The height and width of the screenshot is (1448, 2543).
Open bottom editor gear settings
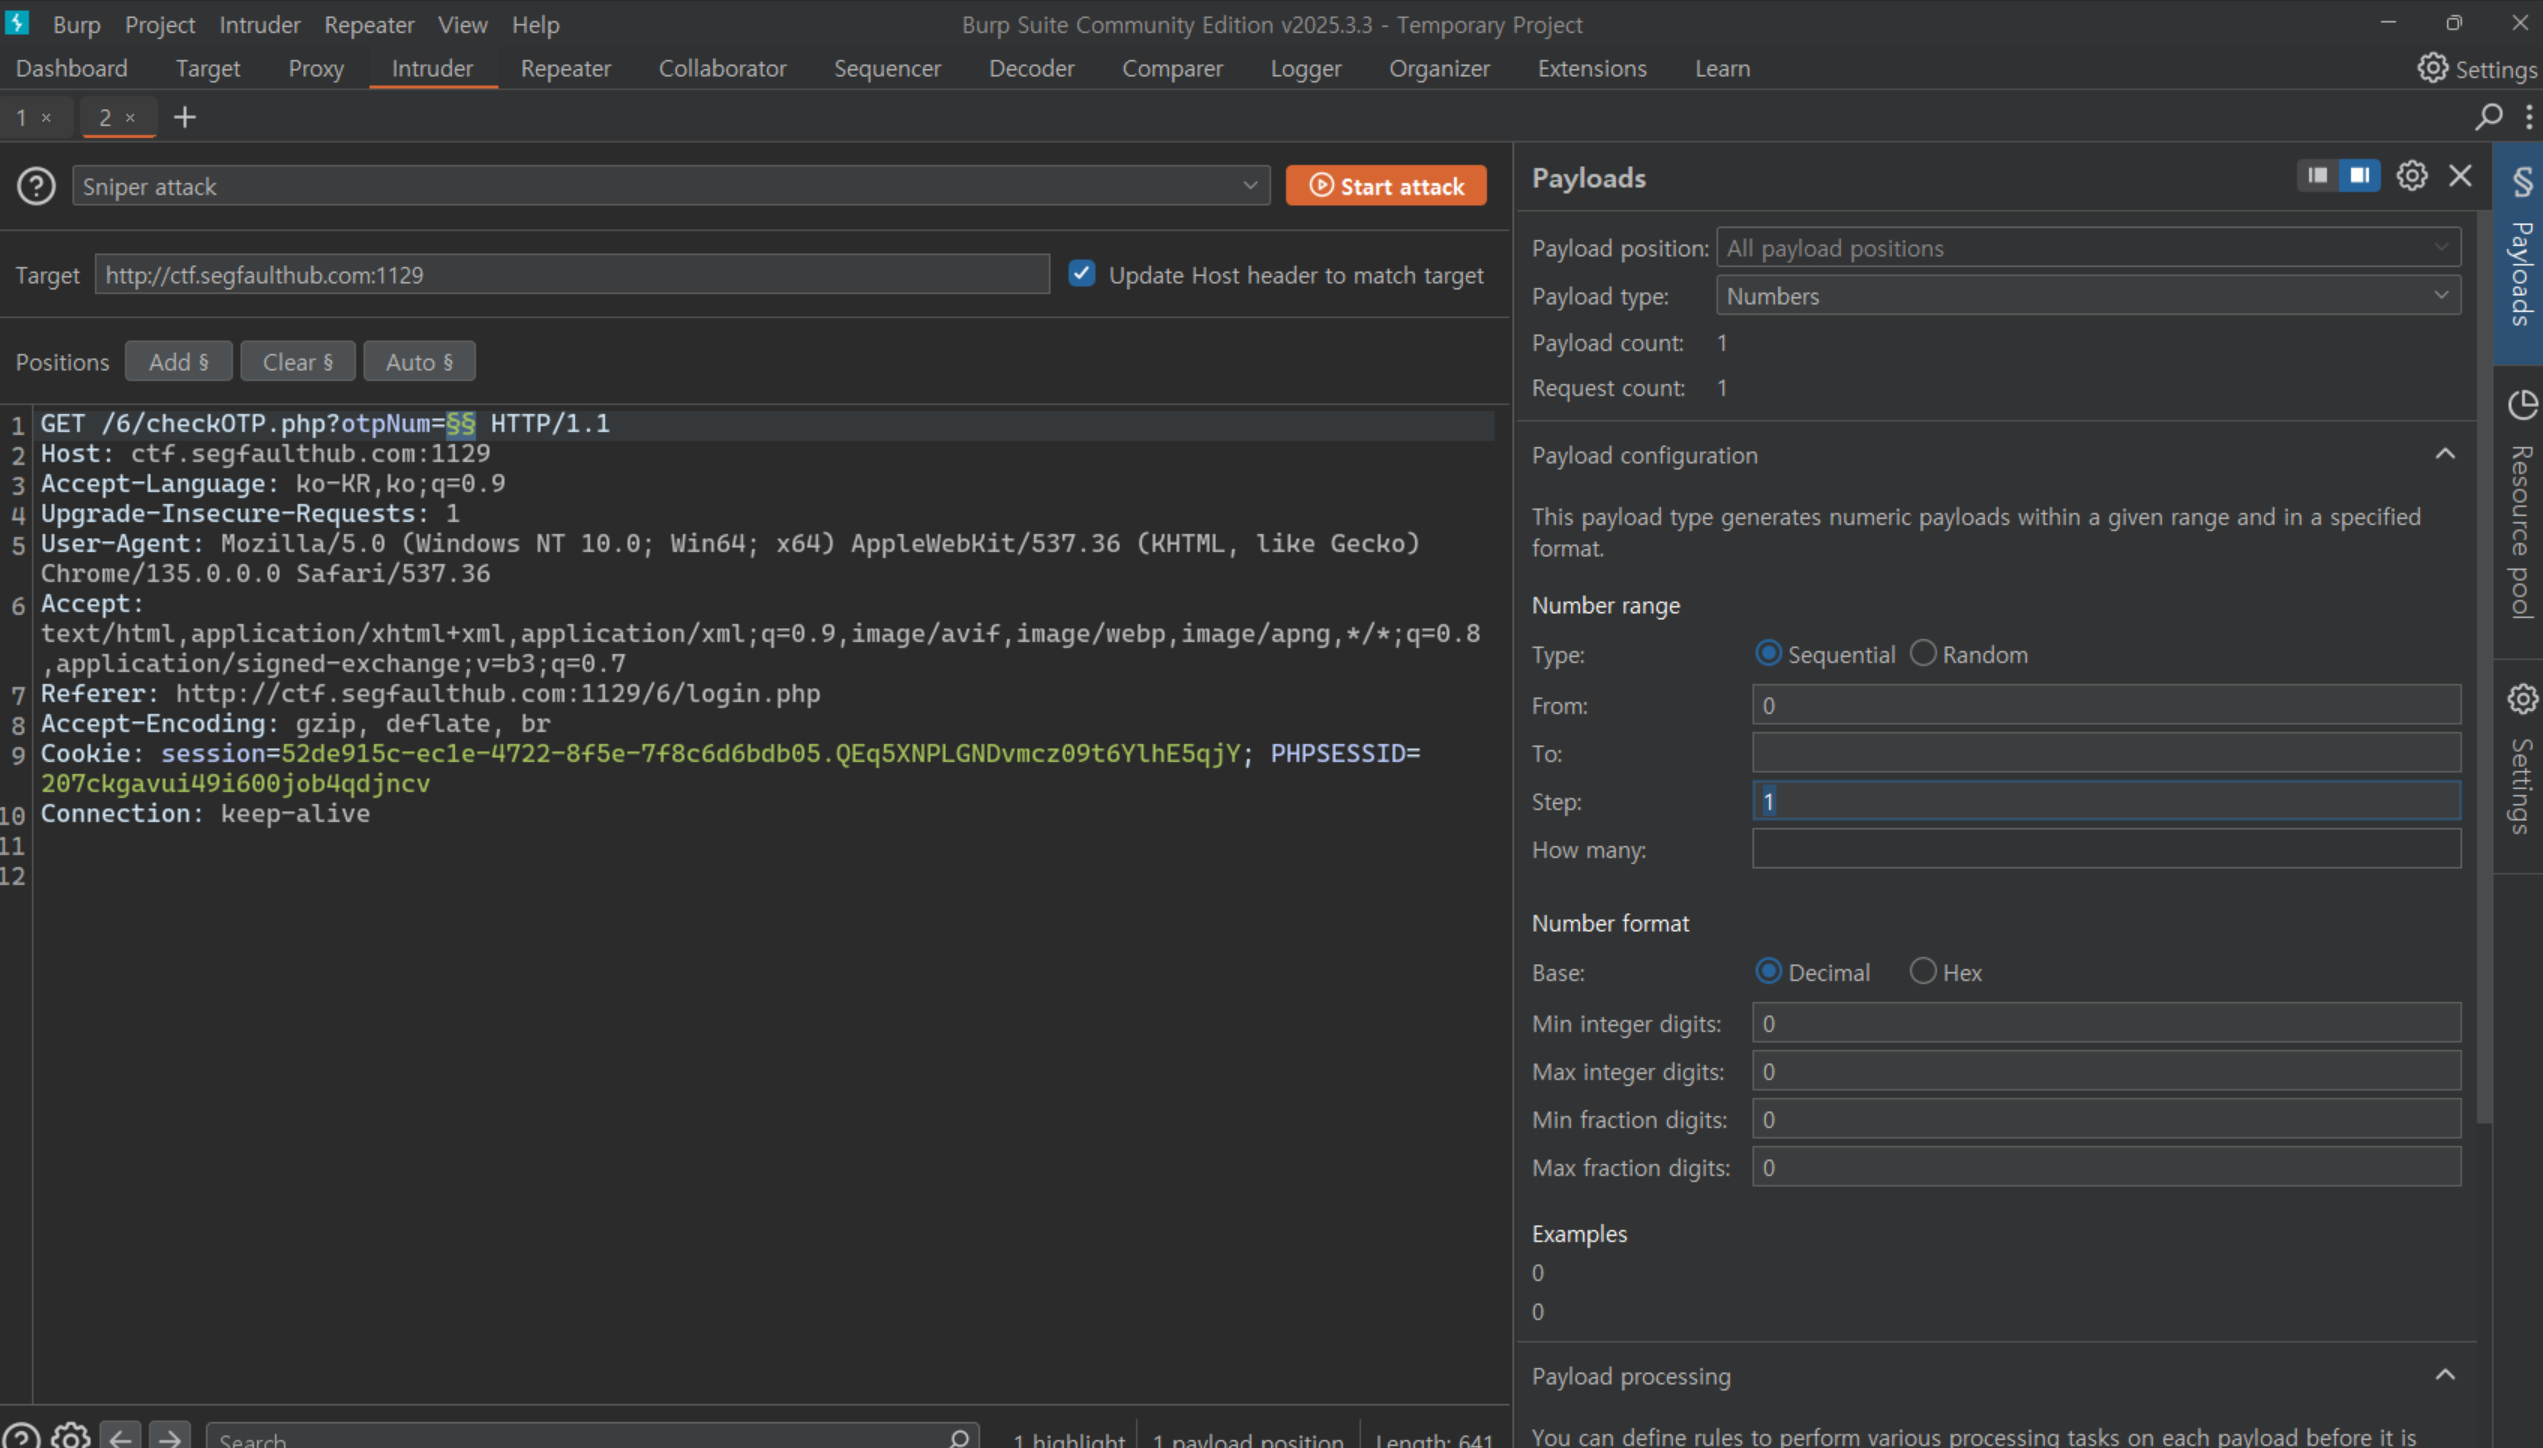[x=70, y=1438]
